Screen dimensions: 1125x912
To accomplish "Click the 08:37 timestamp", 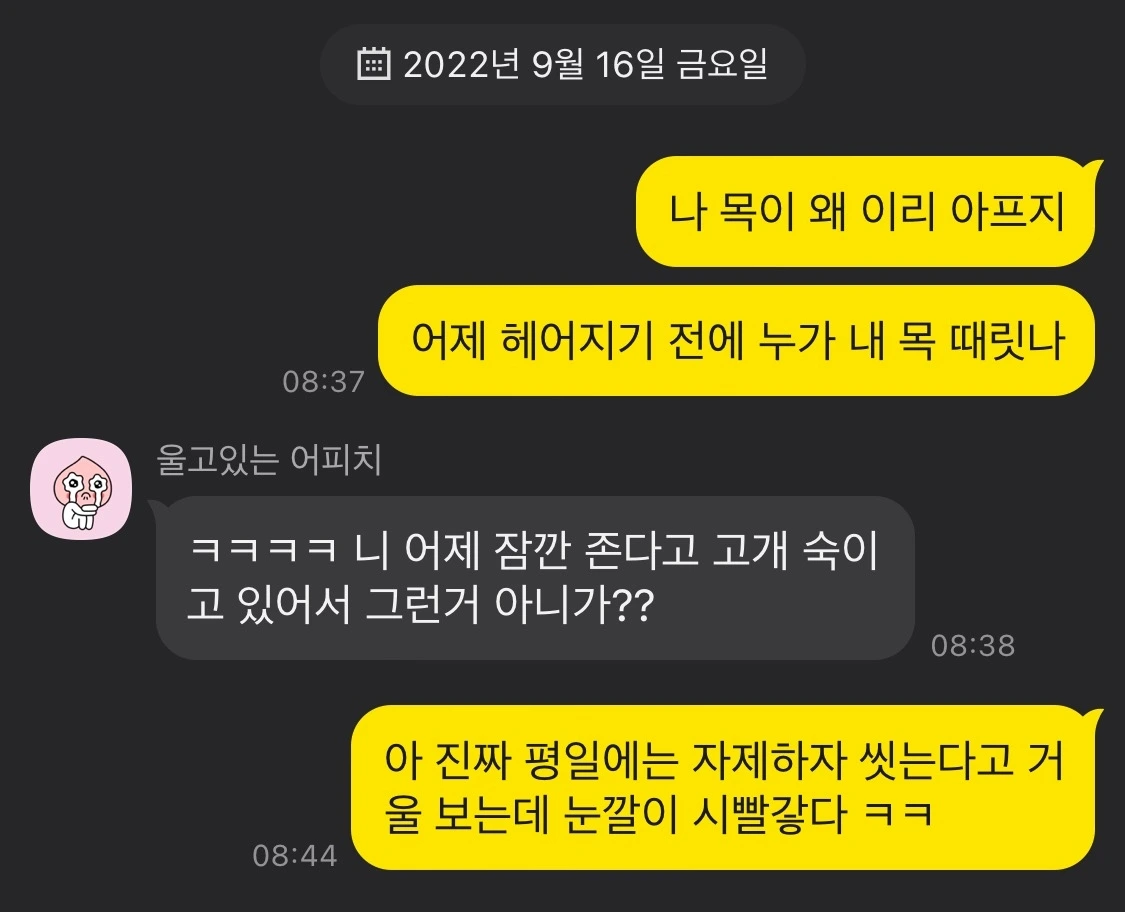I will pos(324,382).
